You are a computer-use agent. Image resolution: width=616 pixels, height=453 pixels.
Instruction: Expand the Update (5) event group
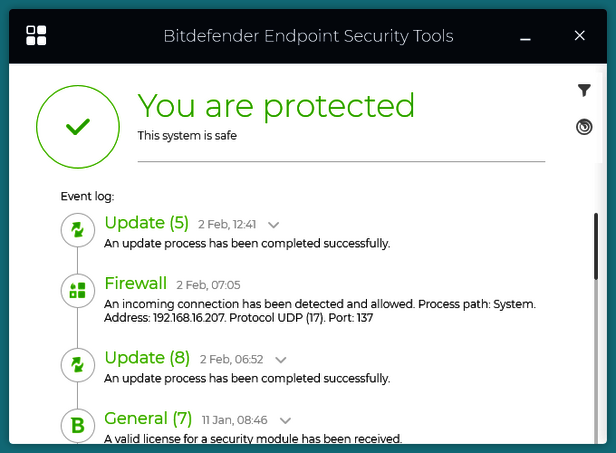[274, 225]
